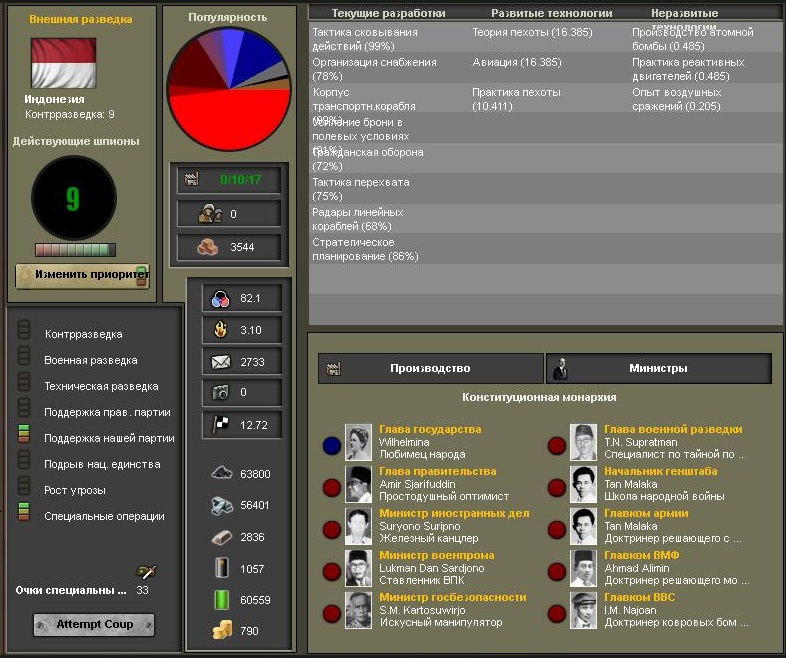This screenshot has width=786, height=658.
Task: Switch to the Производство tab
Action: (430, 368)
